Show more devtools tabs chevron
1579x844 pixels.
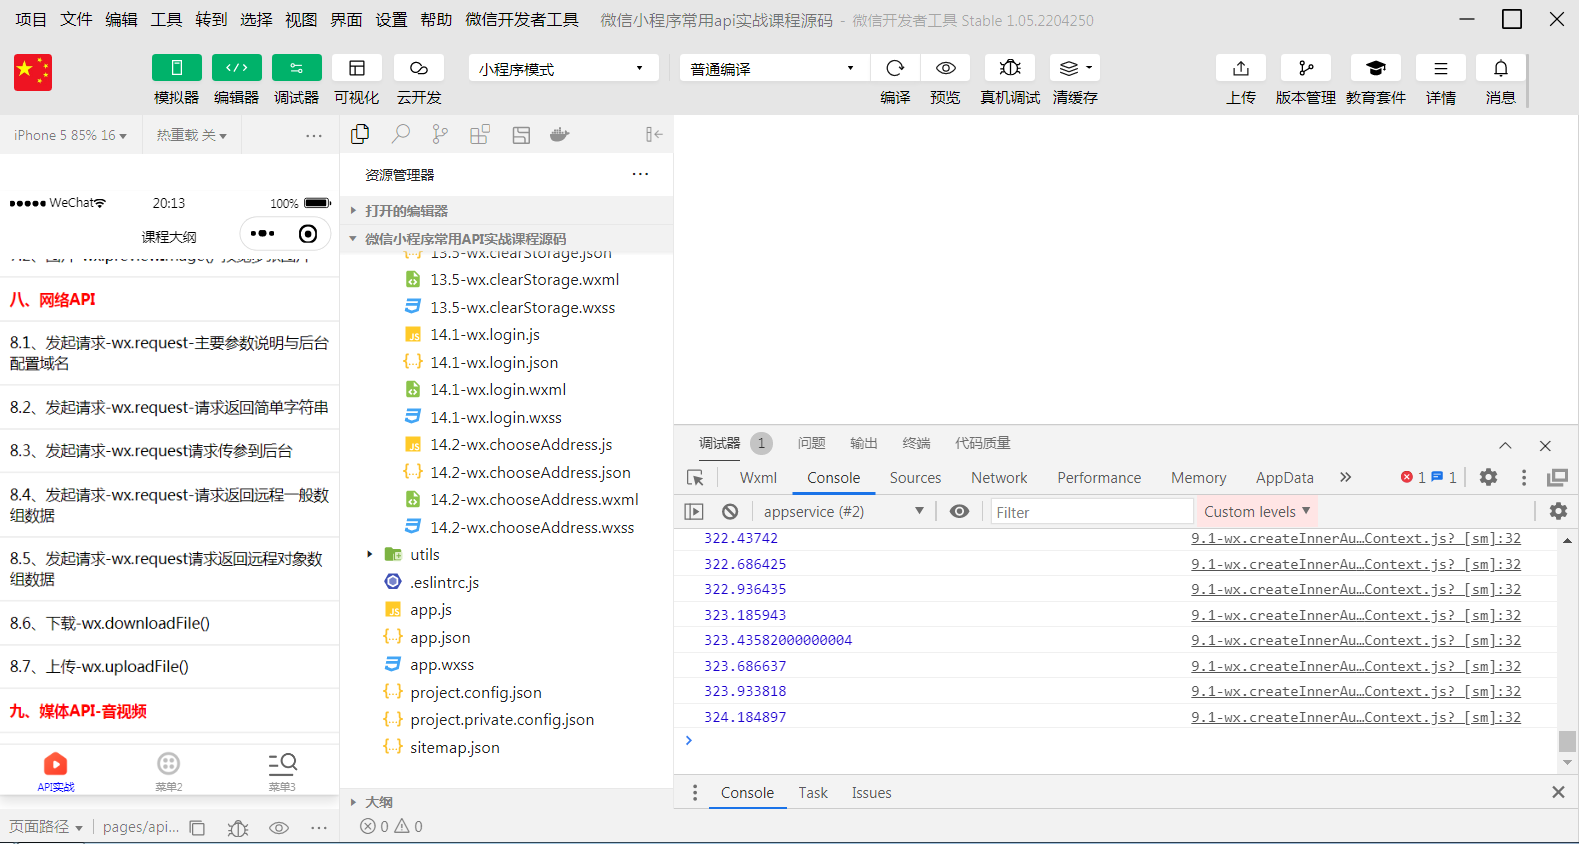[x=1345, y=477]
